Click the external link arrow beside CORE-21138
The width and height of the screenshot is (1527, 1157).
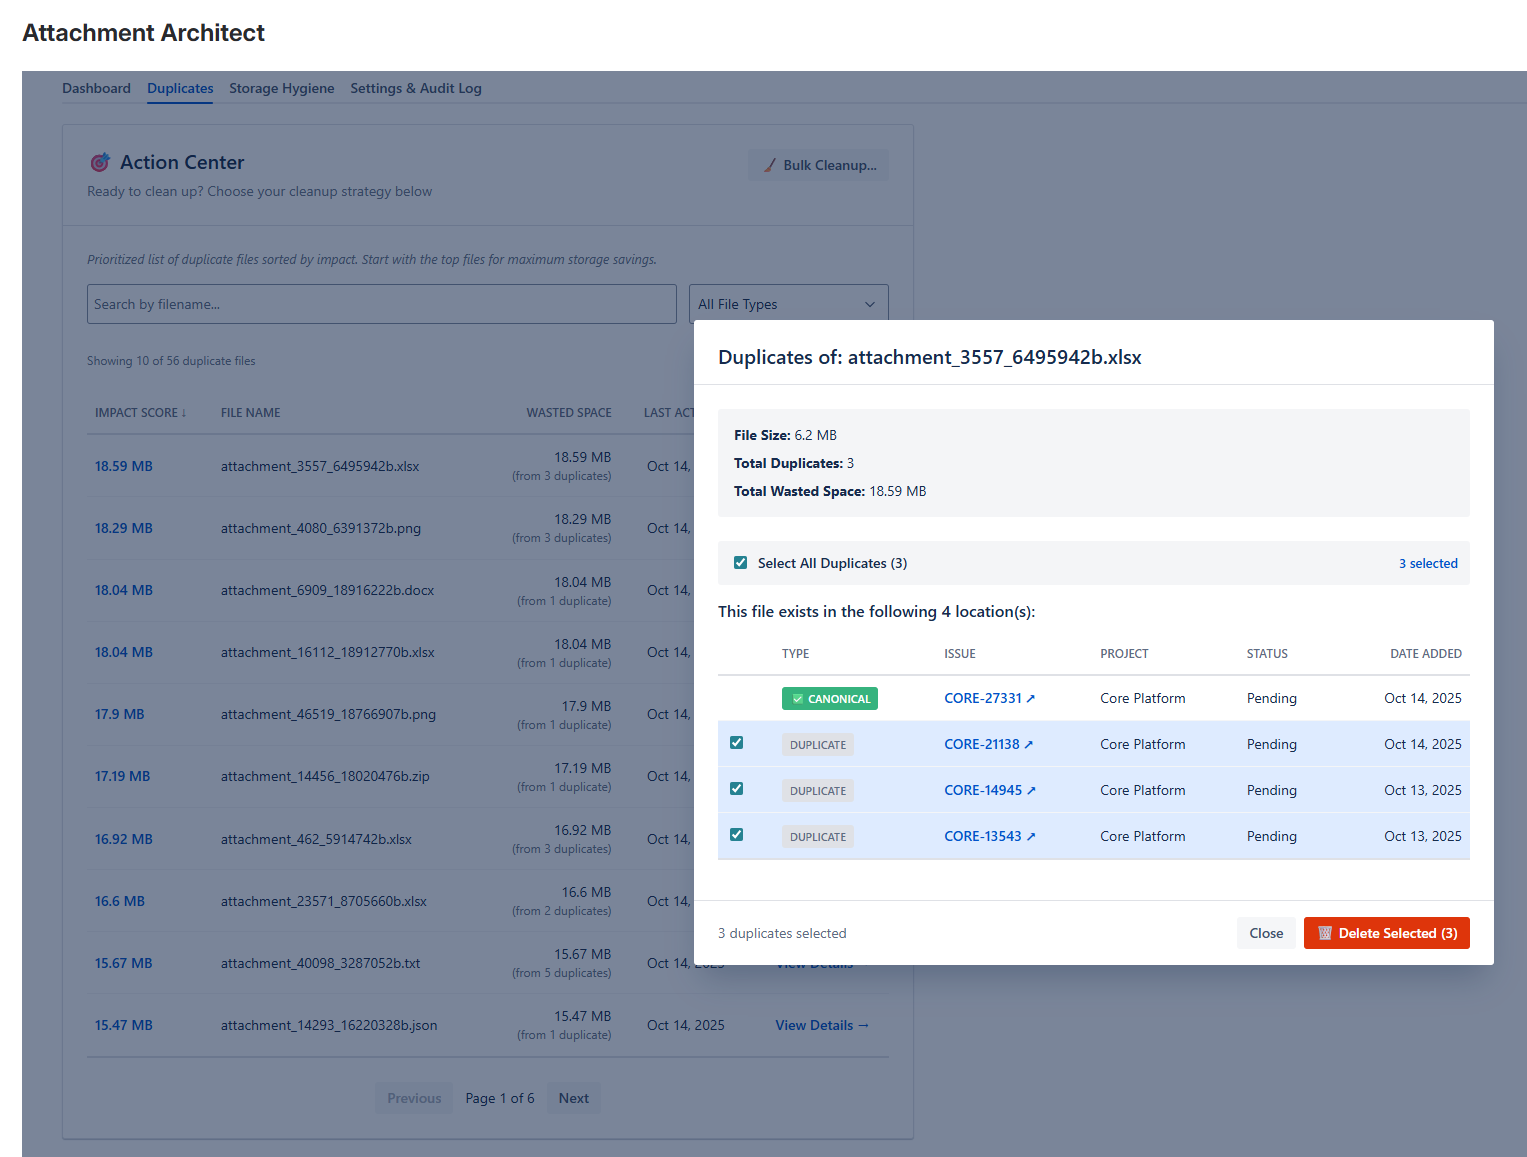(1030, 743)
